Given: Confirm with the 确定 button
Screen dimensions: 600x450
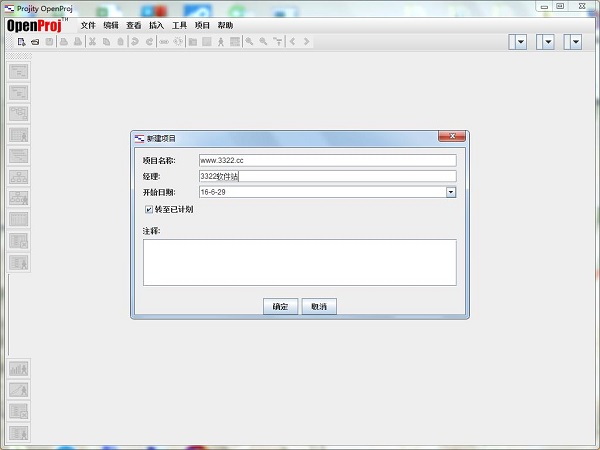Looking at the screenshot, I should pos(280,307).
